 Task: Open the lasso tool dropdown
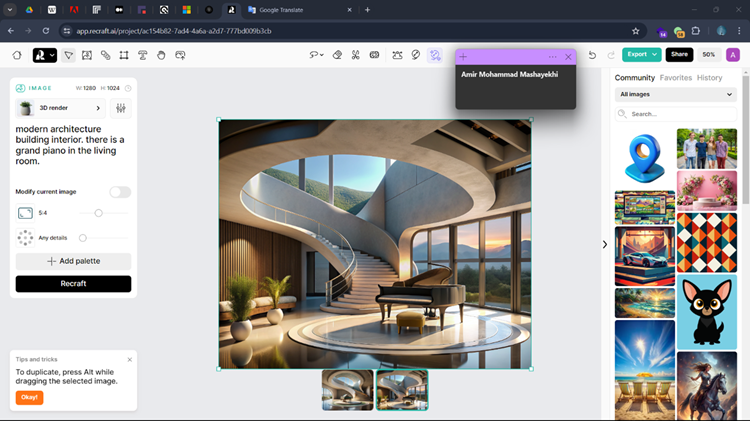click(x=316, y=55)
